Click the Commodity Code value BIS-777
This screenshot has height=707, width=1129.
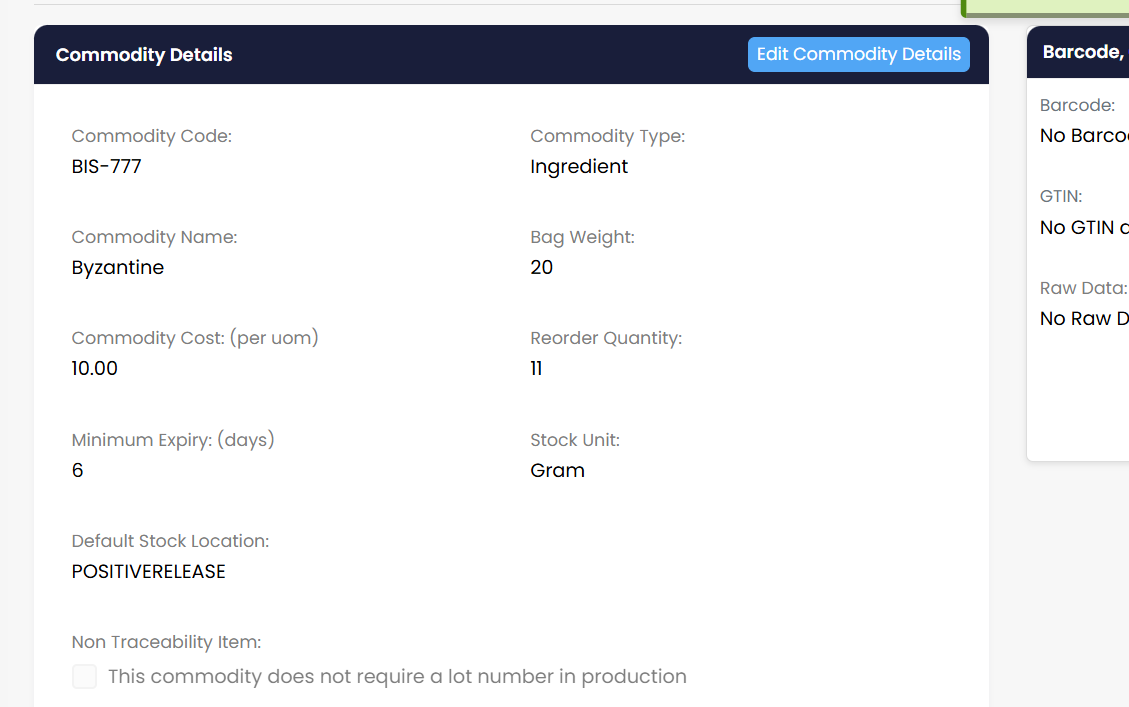(106, 166)
